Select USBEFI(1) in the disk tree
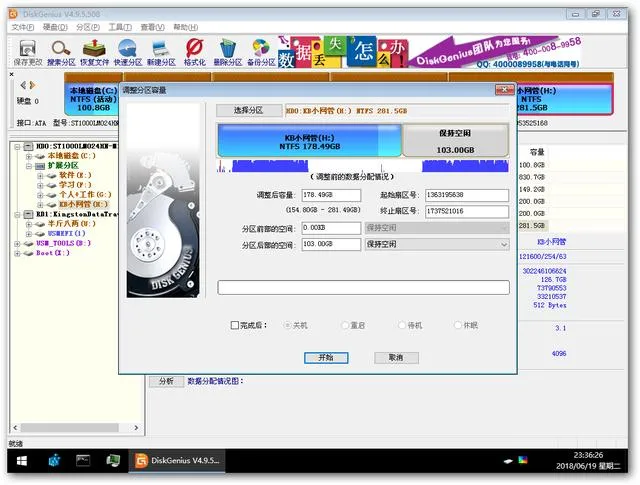Image resolution: width=640 pixels, height=485 pixels. click(66, 234)
